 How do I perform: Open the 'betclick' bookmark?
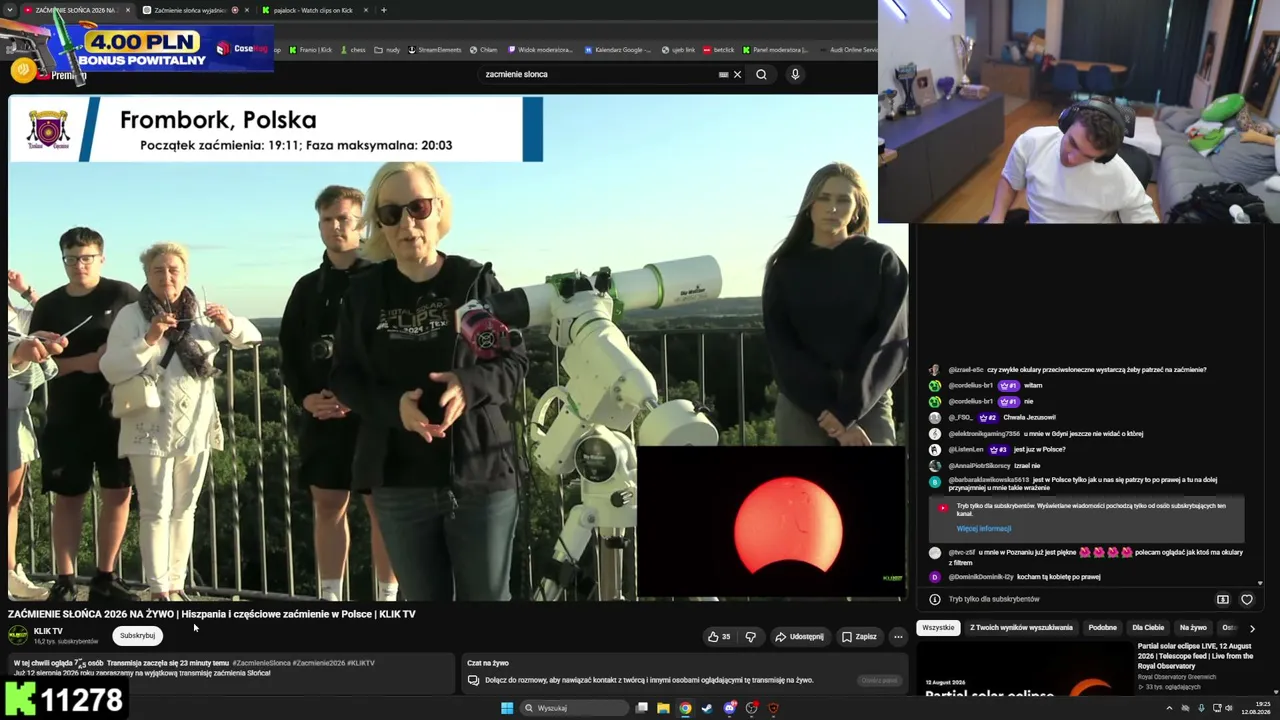click(x=719, y=50)
